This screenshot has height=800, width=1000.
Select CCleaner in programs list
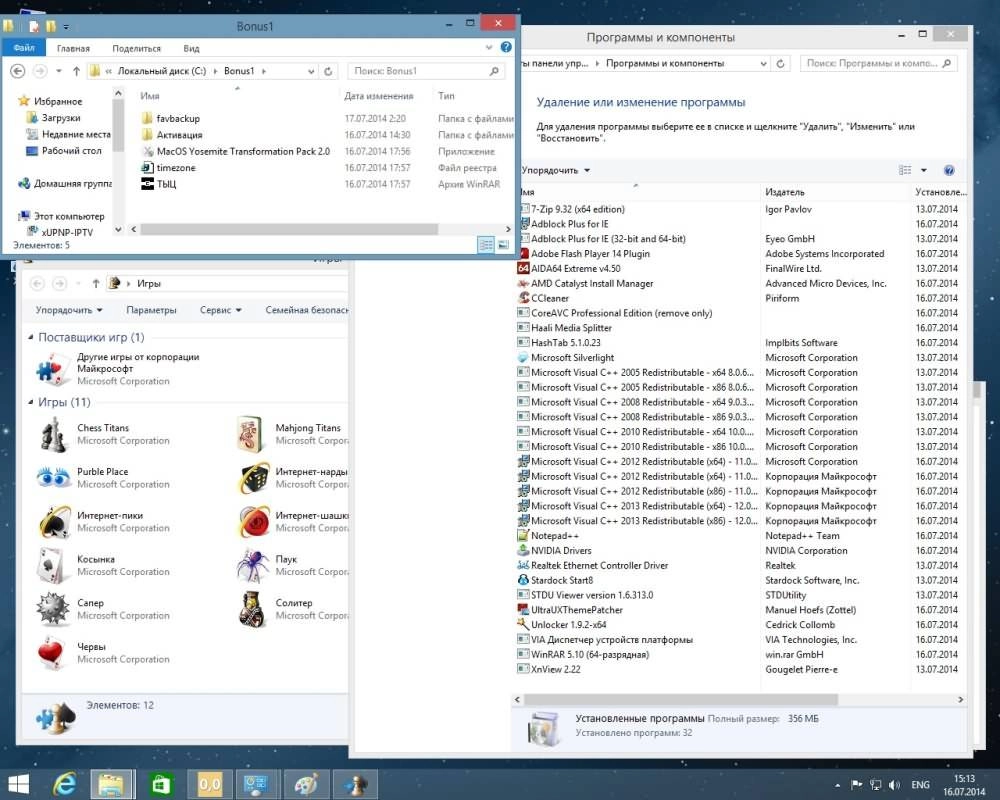549,298
